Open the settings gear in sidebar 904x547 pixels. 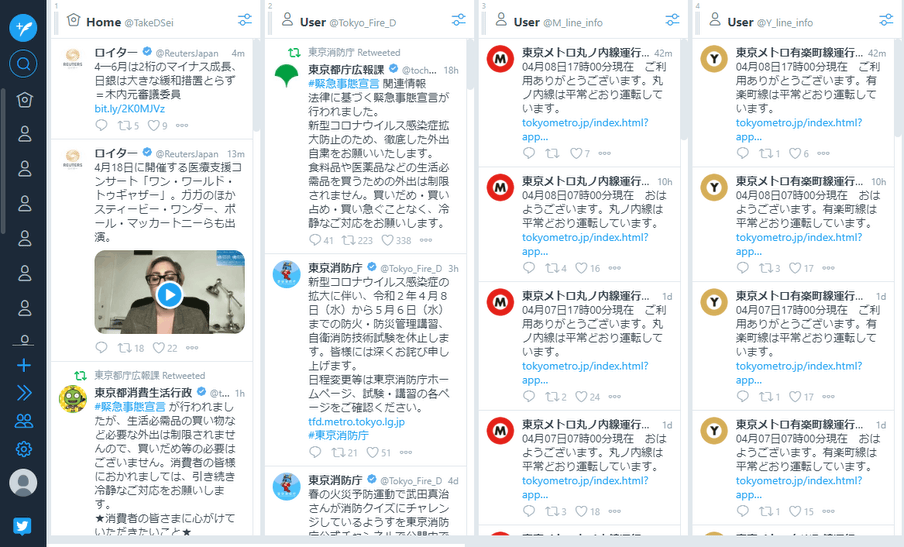[24, 448]
